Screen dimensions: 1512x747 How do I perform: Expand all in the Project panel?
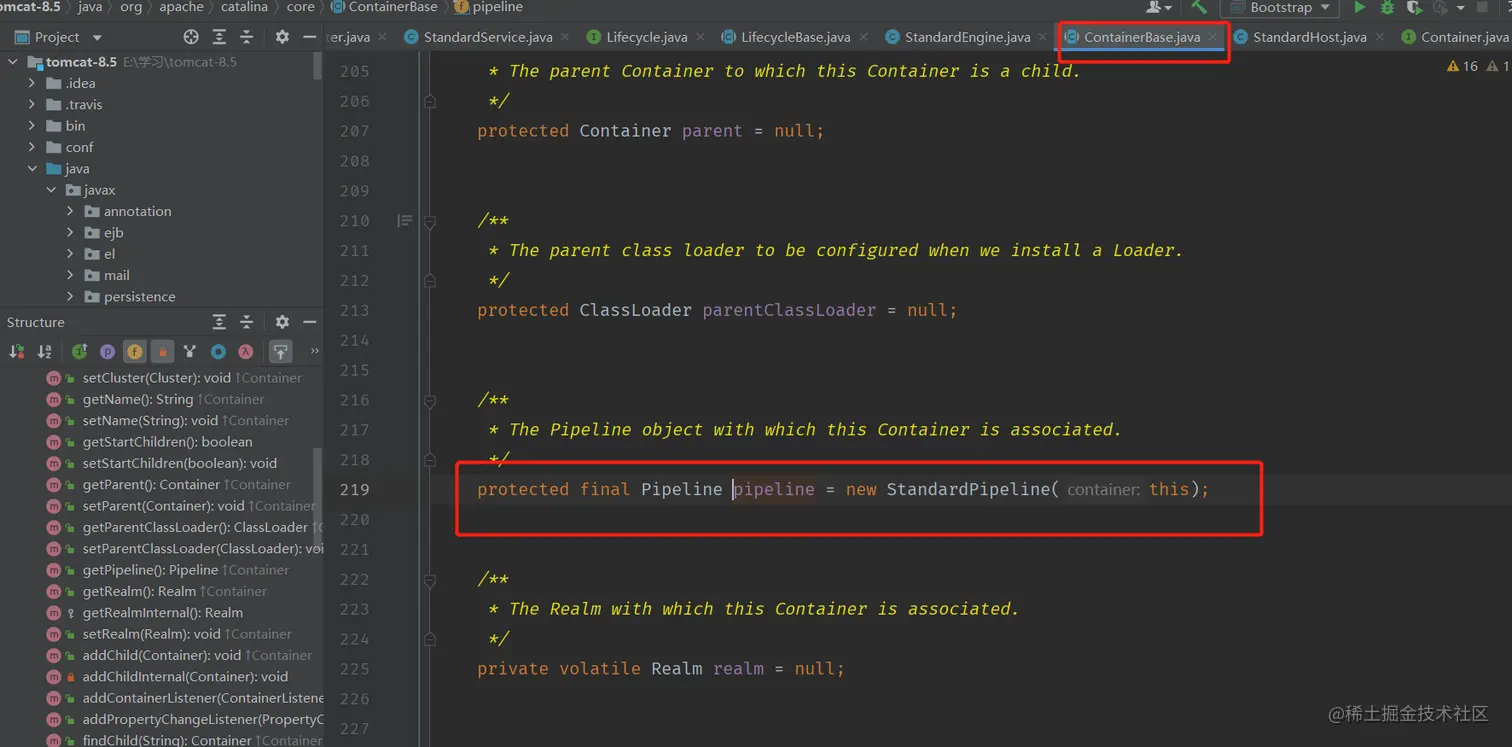tap(219, 37)
